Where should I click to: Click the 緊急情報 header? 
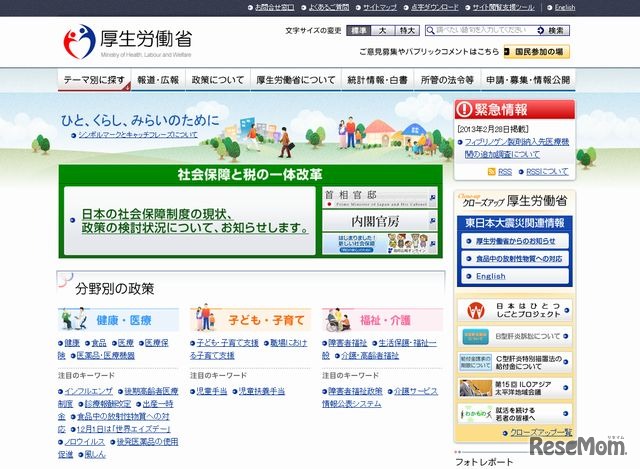click(x=515, y=109)
